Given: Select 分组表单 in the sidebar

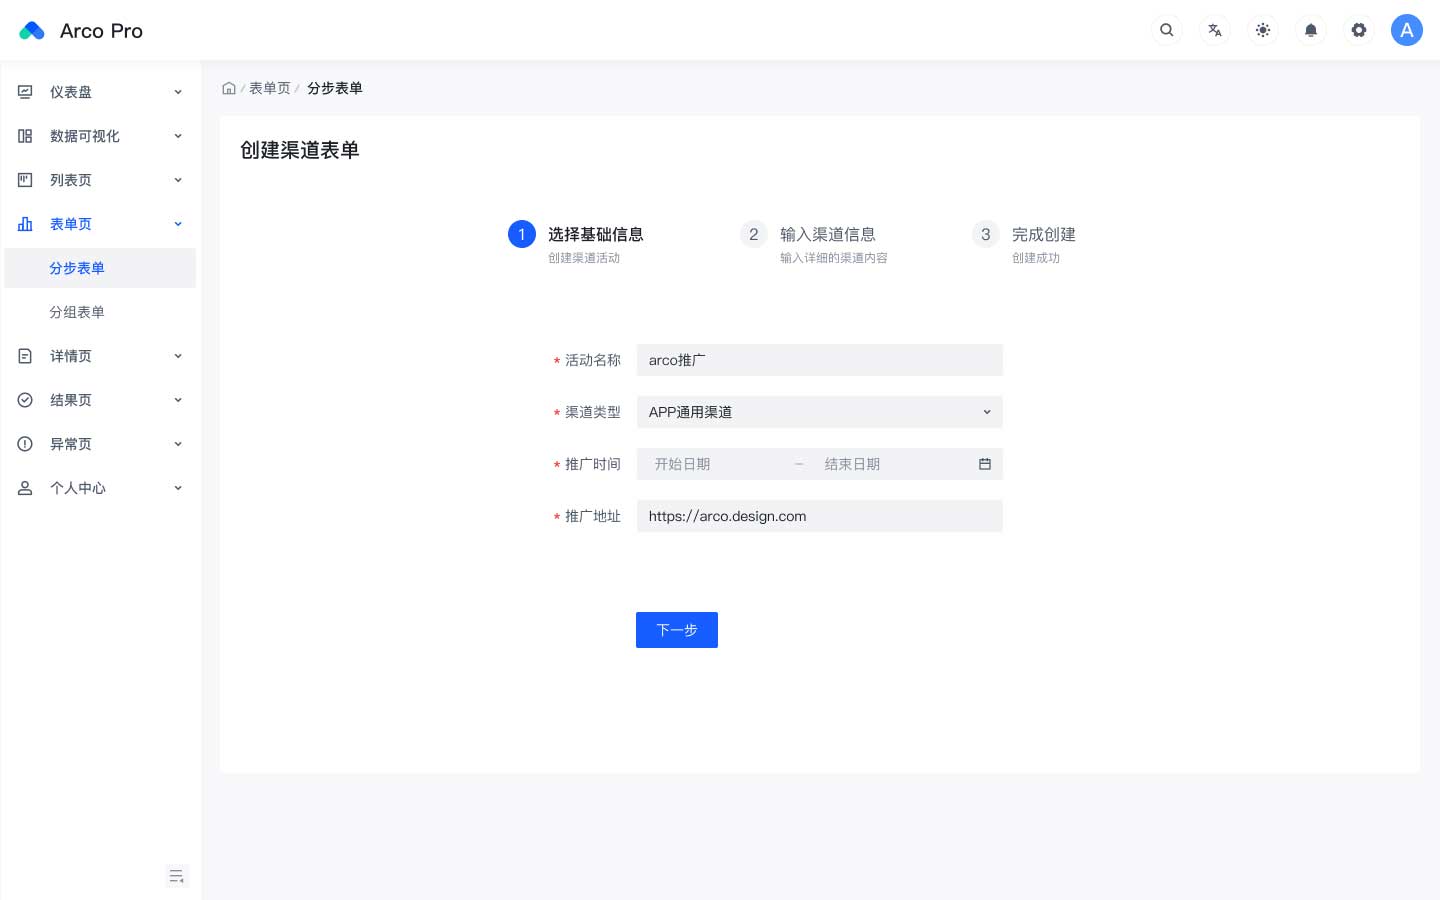Looking at the screenshot, I should [100, 312].
